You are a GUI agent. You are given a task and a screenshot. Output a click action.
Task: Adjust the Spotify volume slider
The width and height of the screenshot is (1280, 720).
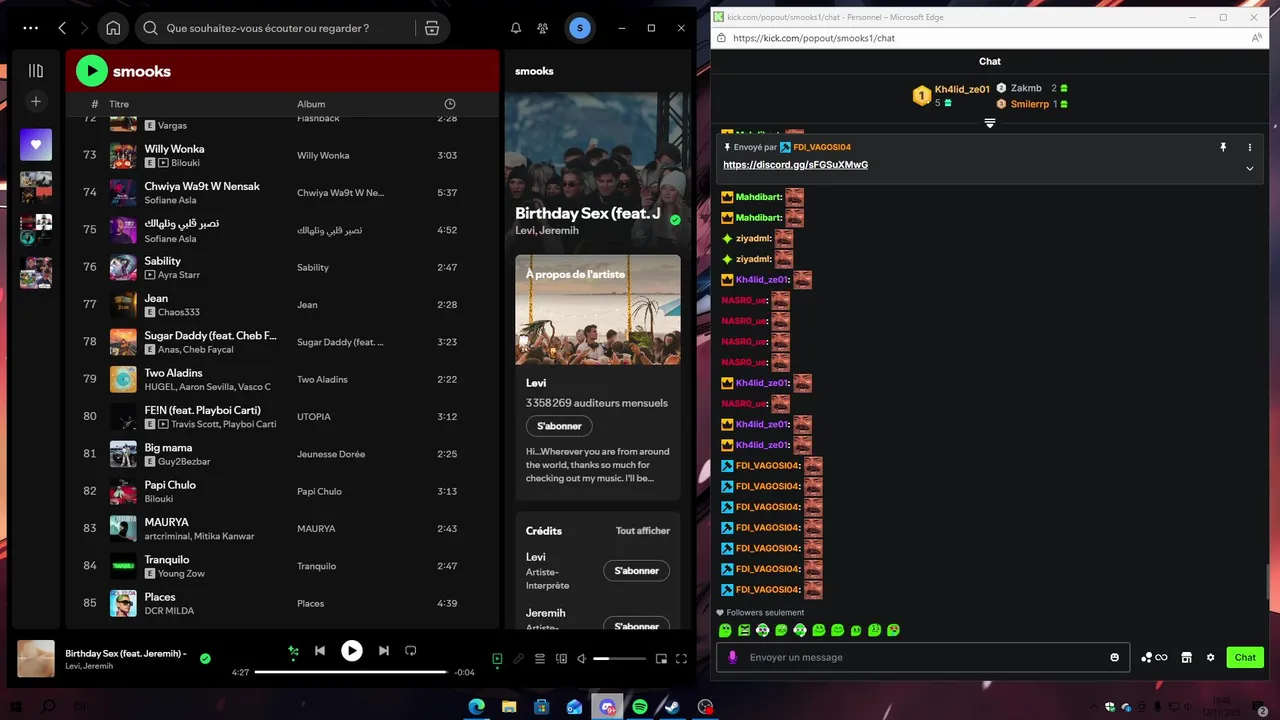(x=620, y=658)
